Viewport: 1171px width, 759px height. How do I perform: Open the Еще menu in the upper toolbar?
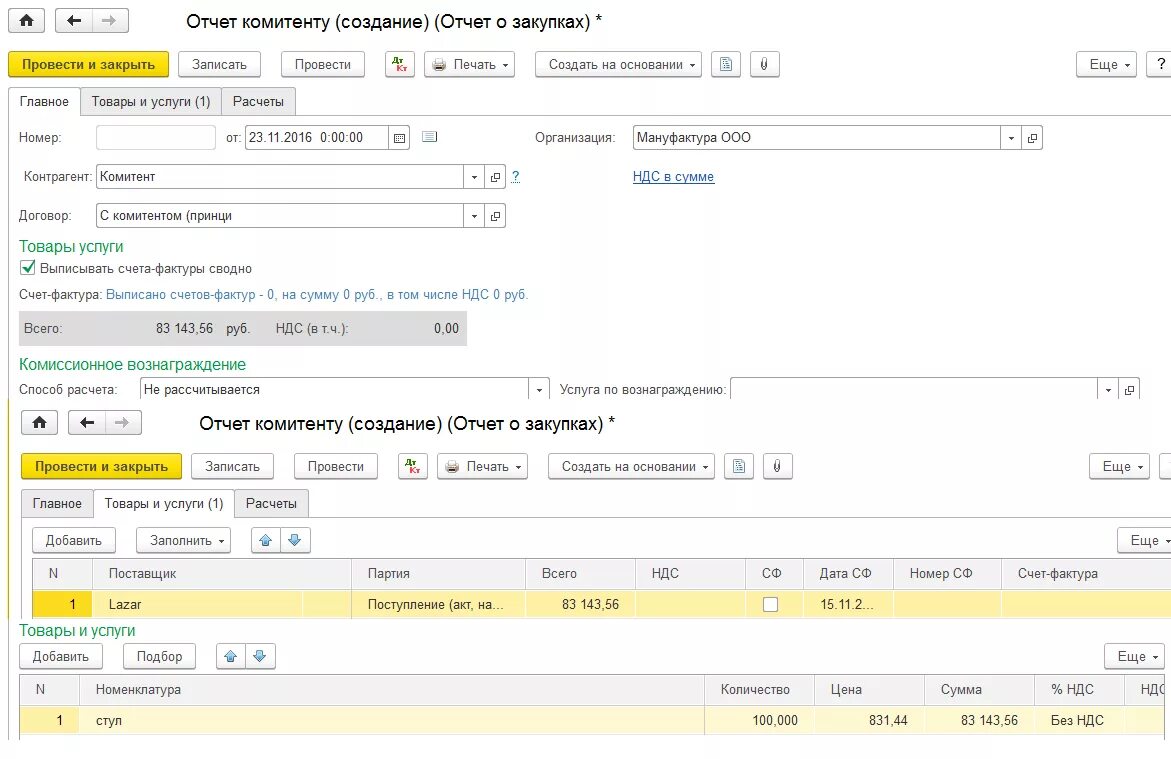(x=1106, y=64)
